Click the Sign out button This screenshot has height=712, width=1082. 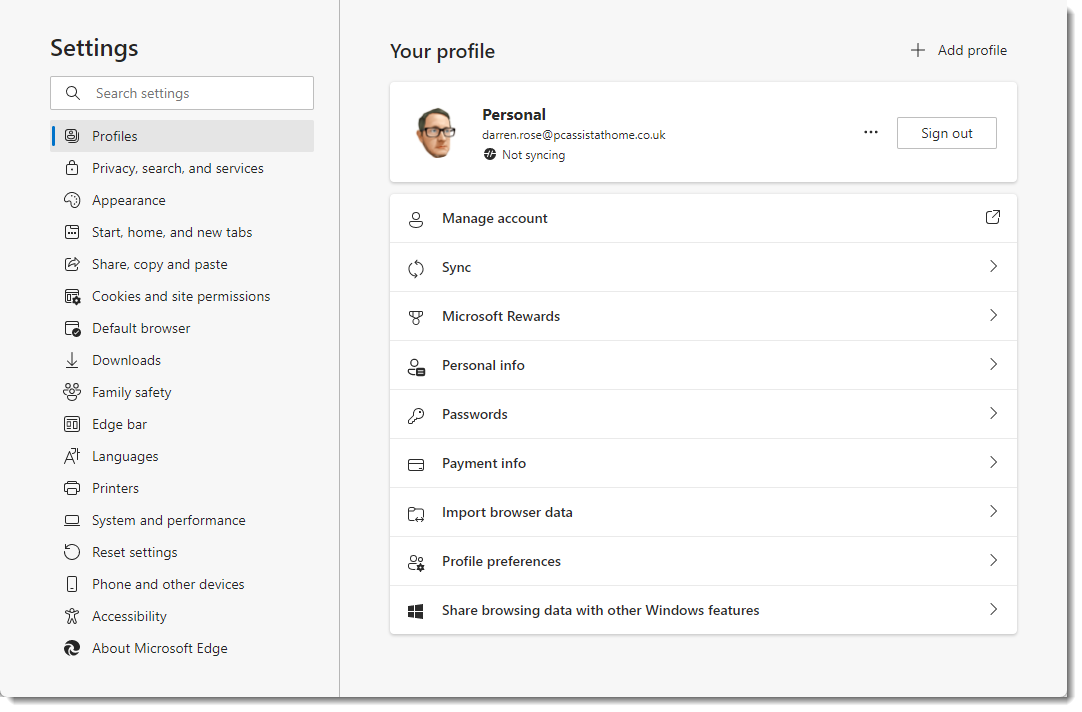[947, 133]
